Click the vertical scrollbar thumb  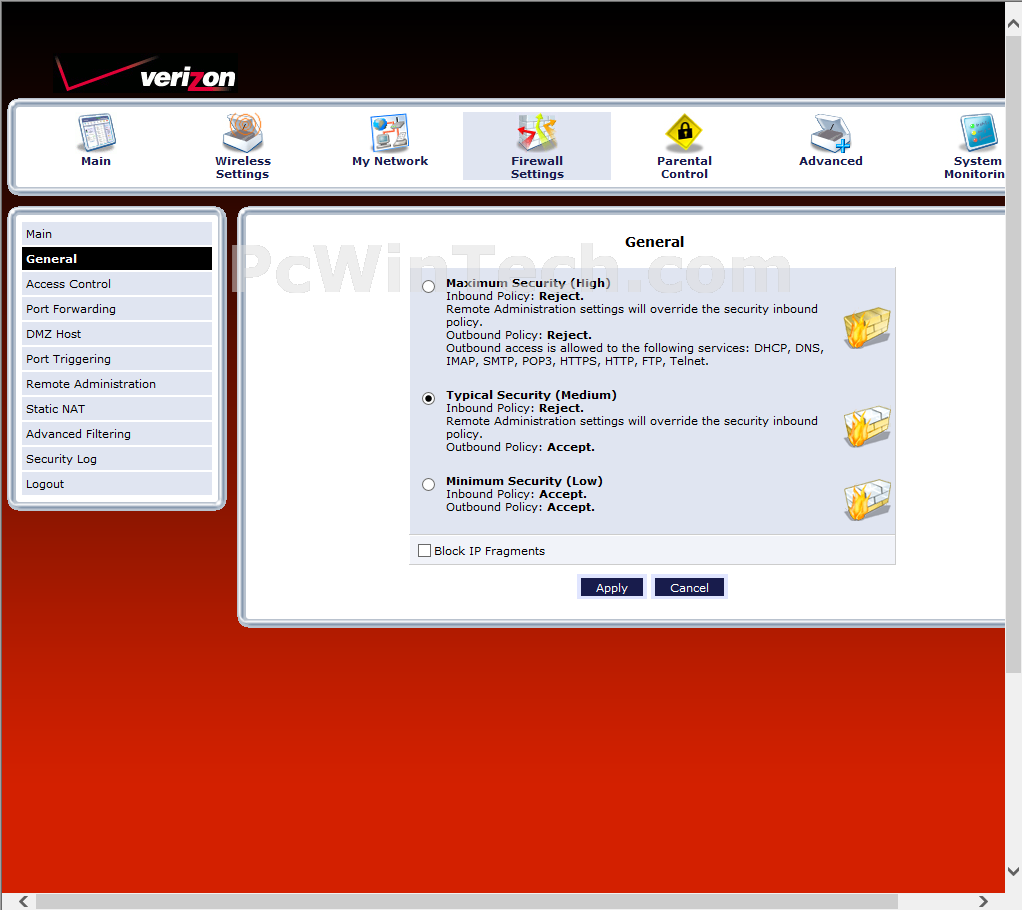pos(1013,355)
